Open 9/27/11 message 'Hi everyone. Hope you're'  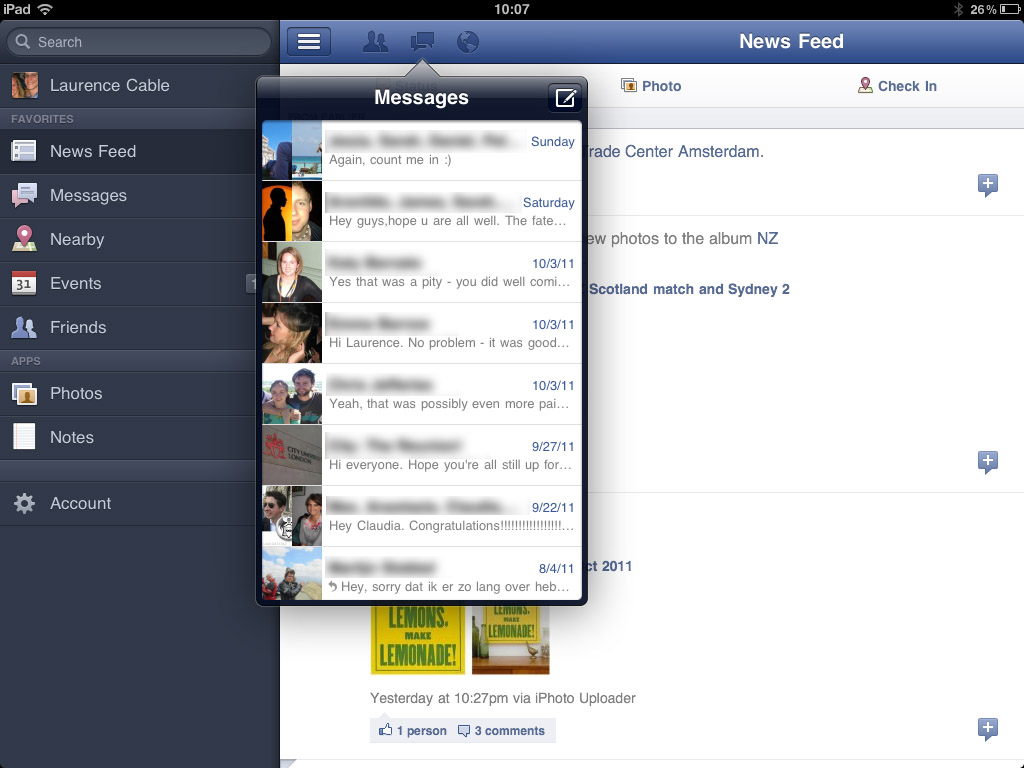click(x=422, y=455)
